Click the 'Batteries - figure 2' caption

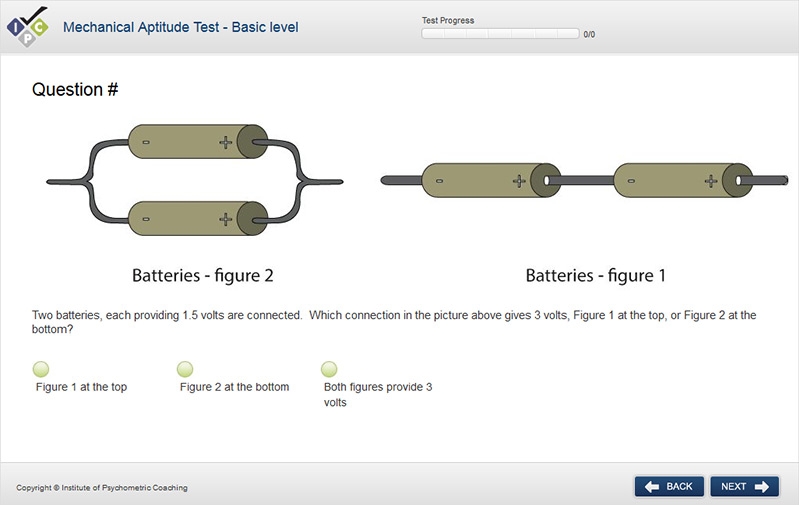(202, 276)
